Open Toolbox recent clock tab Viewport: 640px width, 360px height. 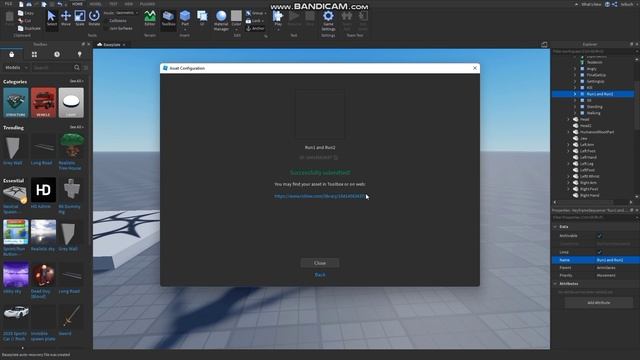(57, 54)
